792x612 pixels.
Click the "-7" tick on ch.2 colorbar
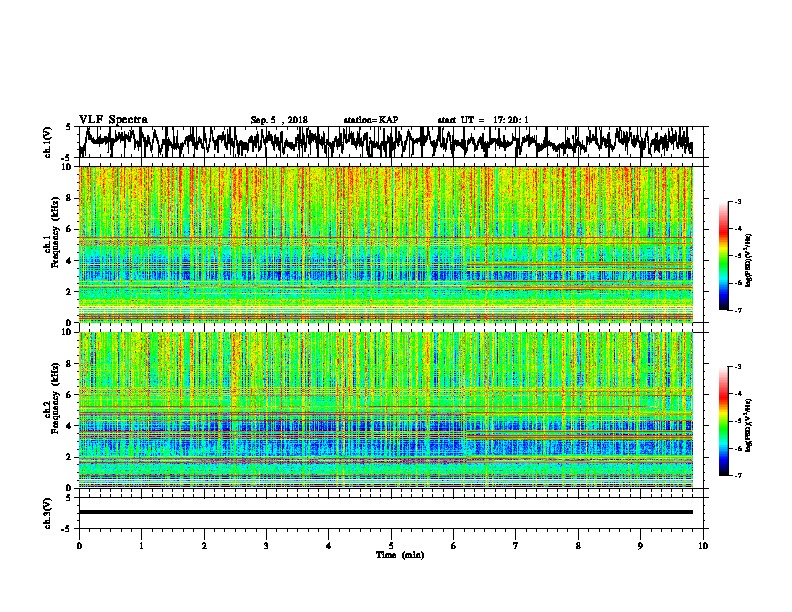(738, 475)
